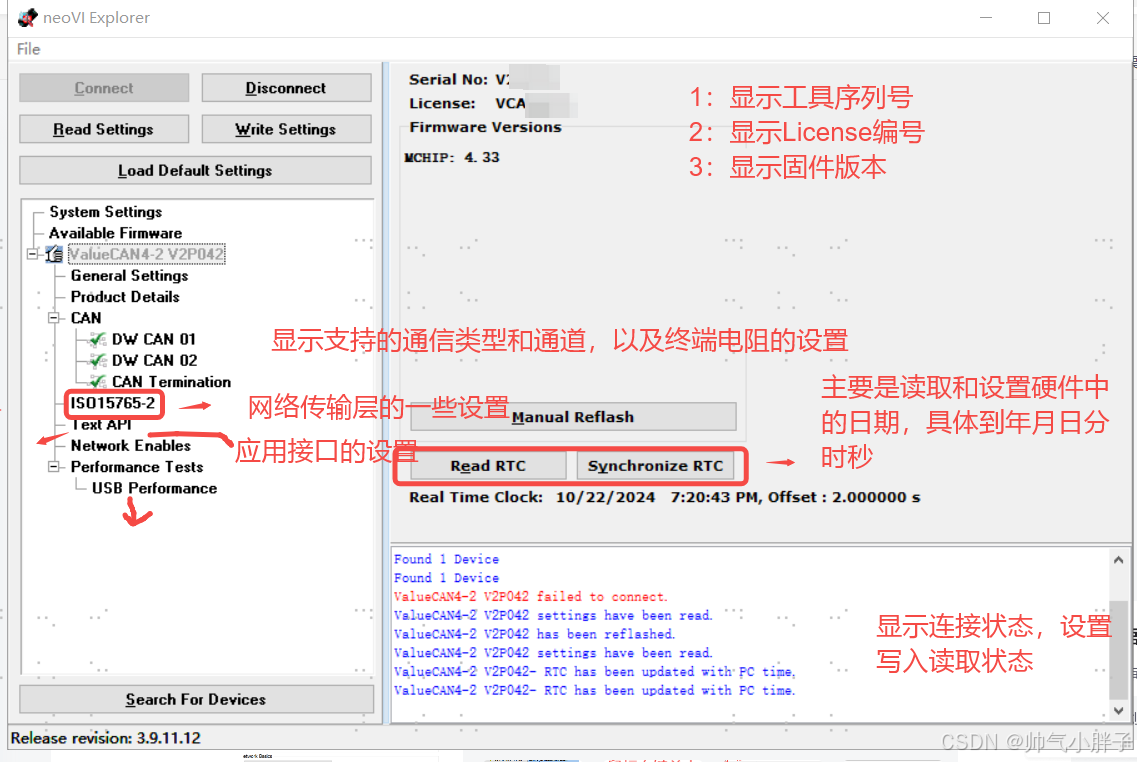Screen dimensions: 1137x762
Task: Click the Read RTC button
Action: point(488,465)
